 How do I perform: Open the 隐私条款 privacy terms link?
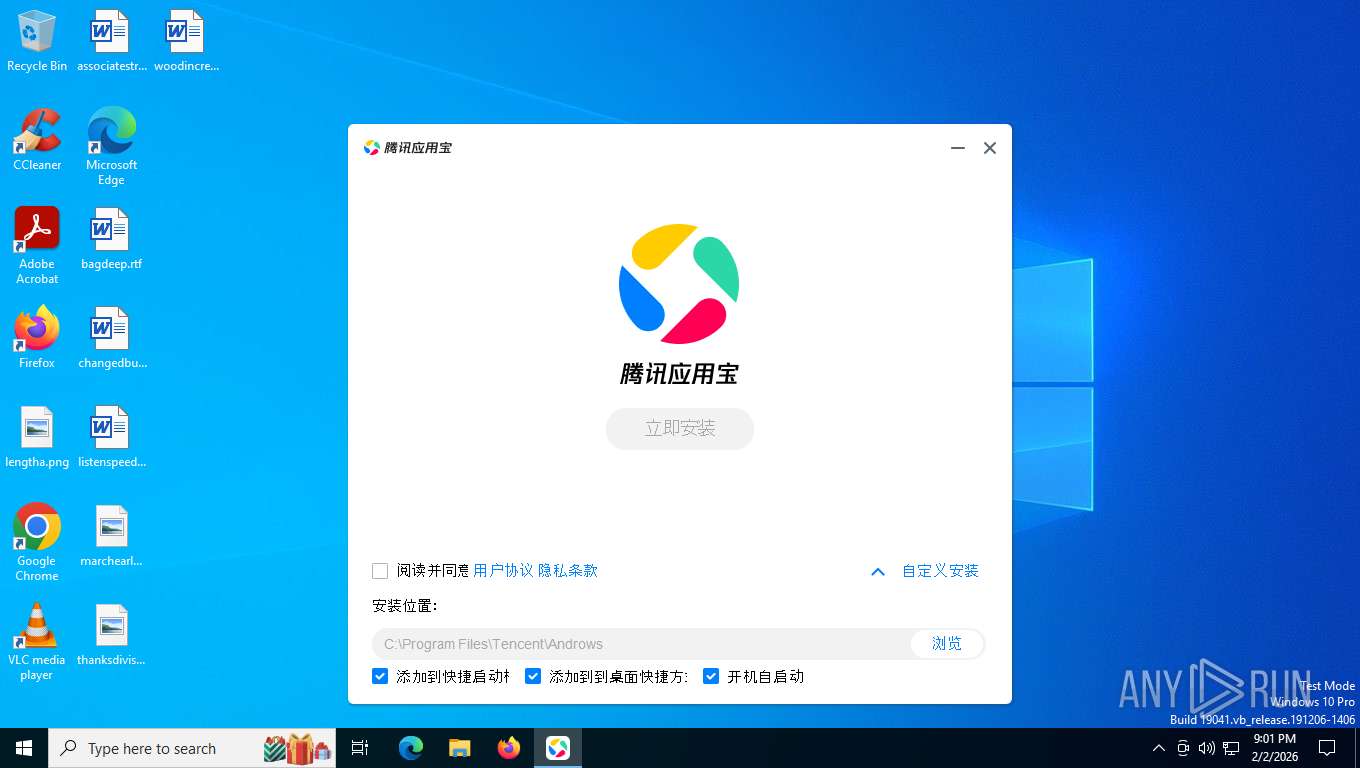(x=568, y=571)
